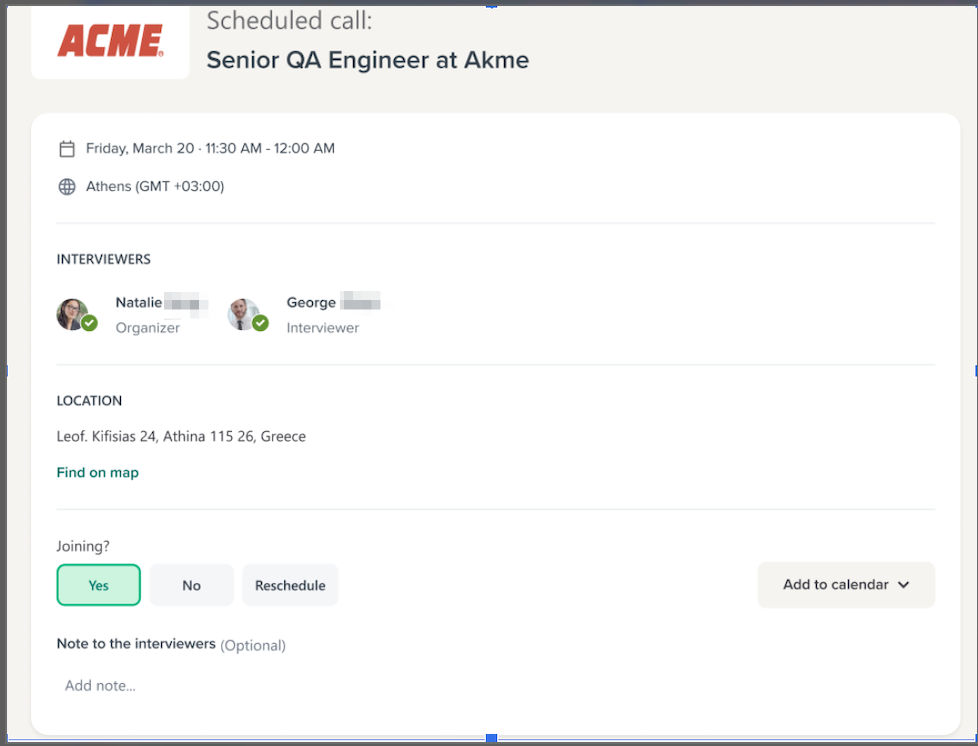Click the Leof. Kifisias 24 address text
978x746 pixels.
[x=181, y=437]
